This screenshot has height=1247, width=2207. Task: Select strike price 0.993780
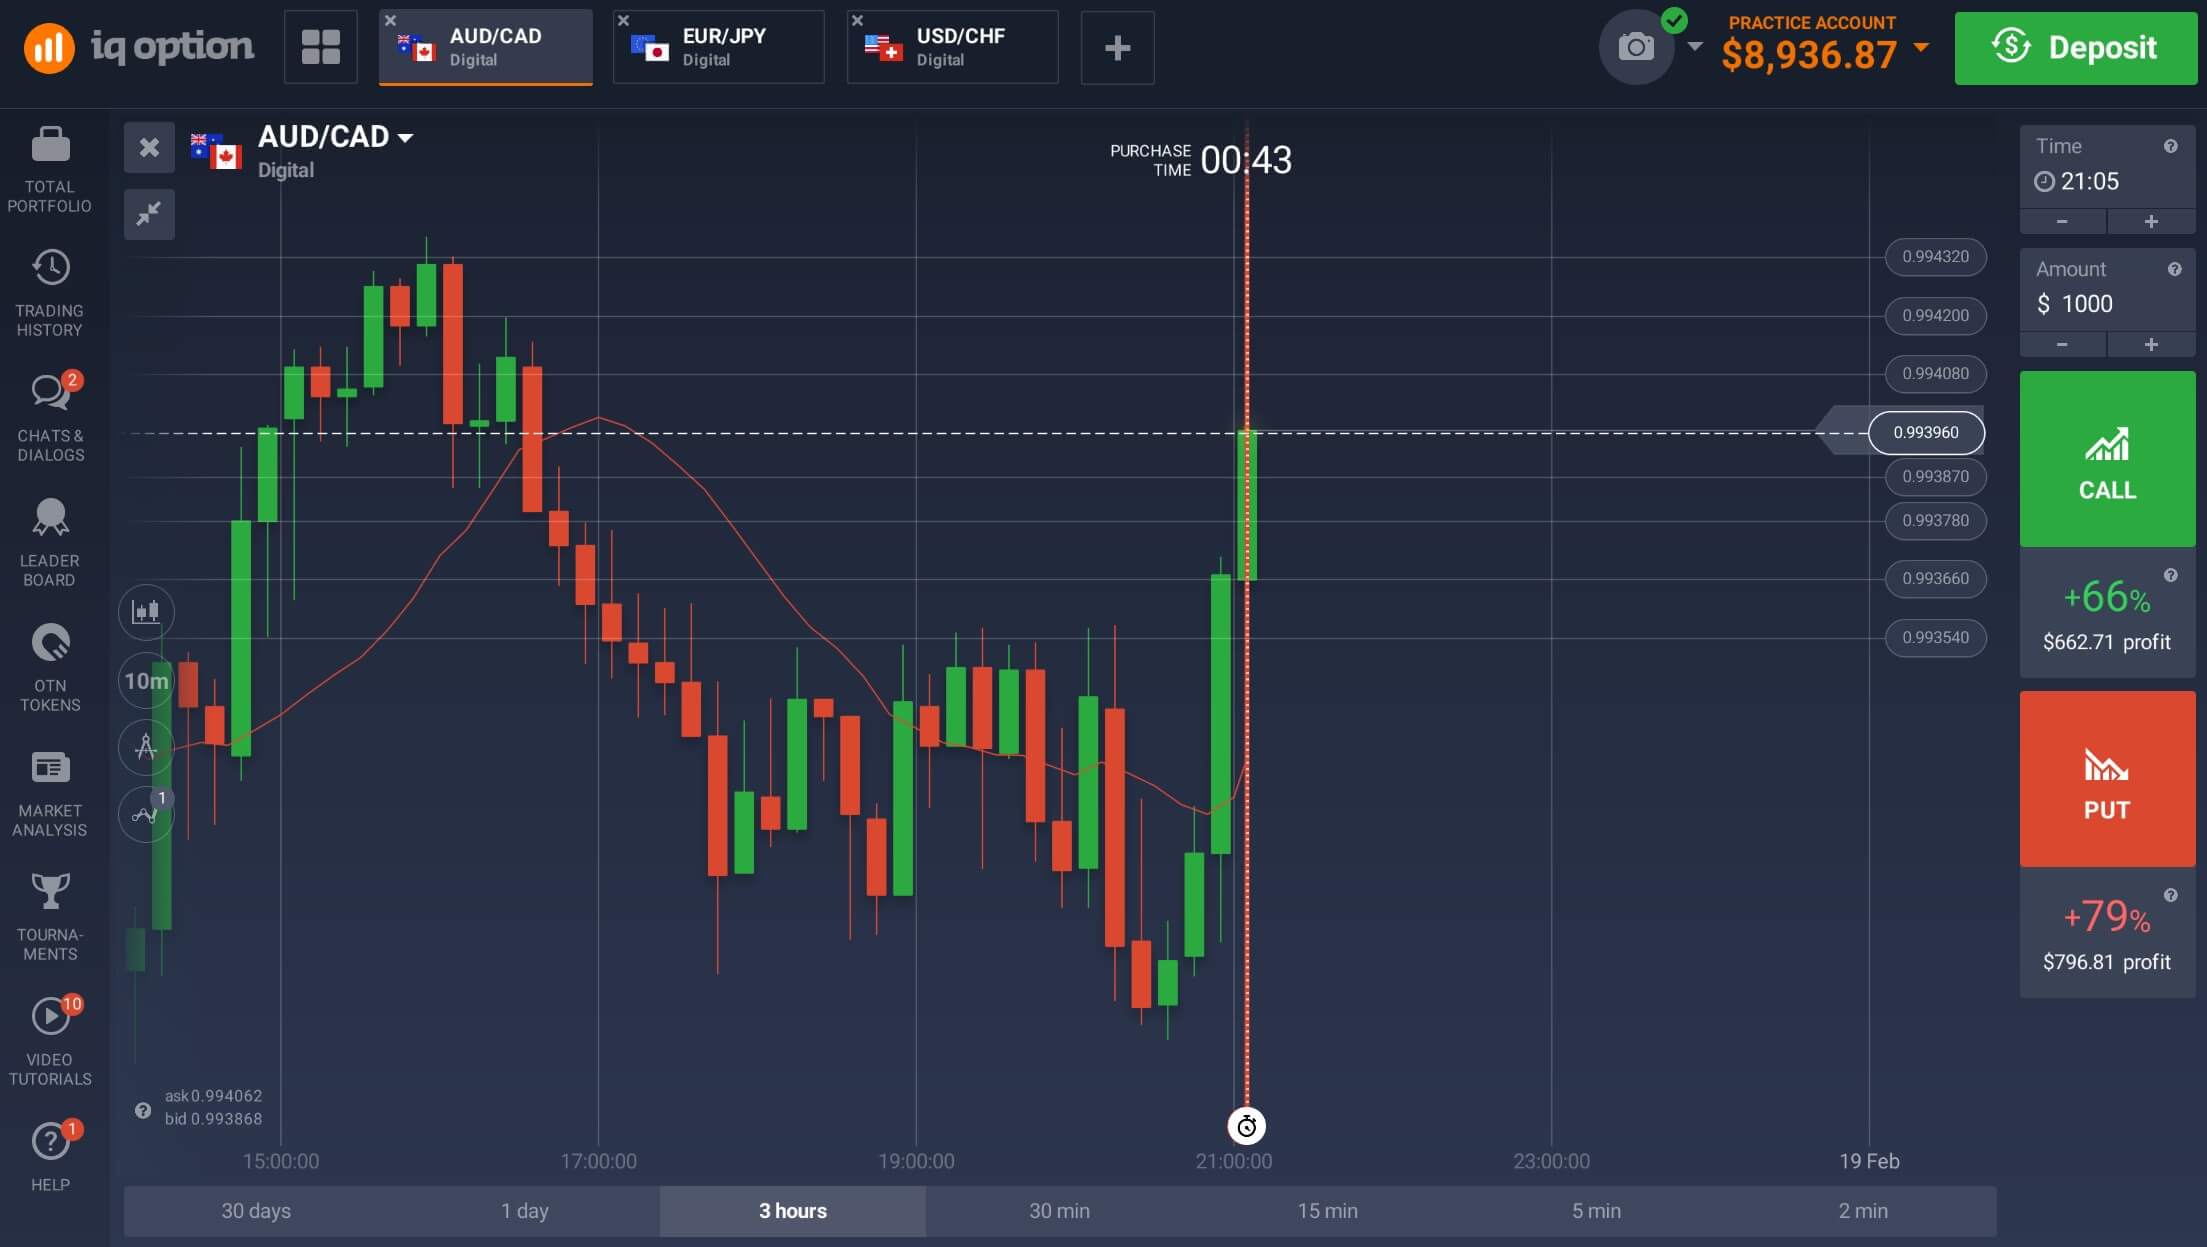point(1936,521)
